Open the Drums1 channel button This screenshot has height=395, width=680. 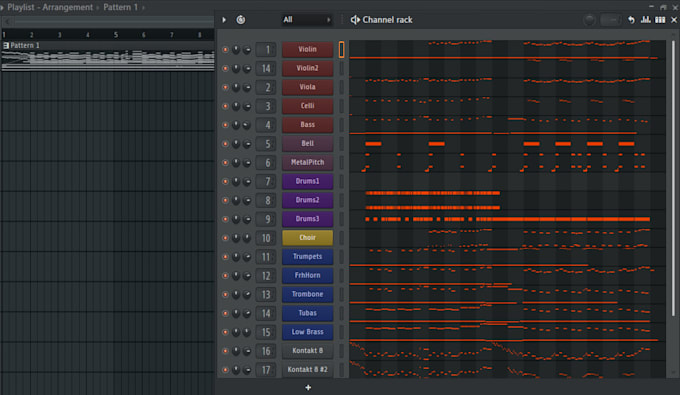(x=307, y=181)
